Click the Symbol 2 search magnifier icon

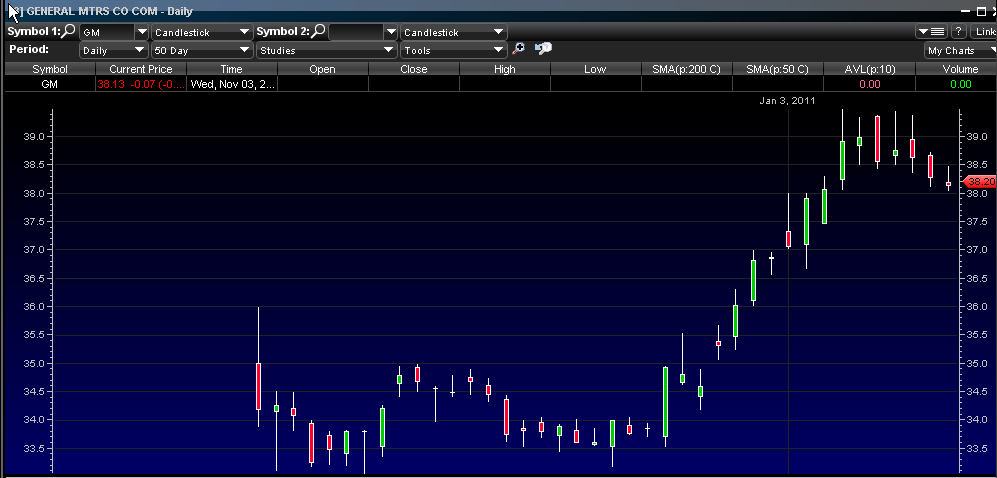pos(318,31)
